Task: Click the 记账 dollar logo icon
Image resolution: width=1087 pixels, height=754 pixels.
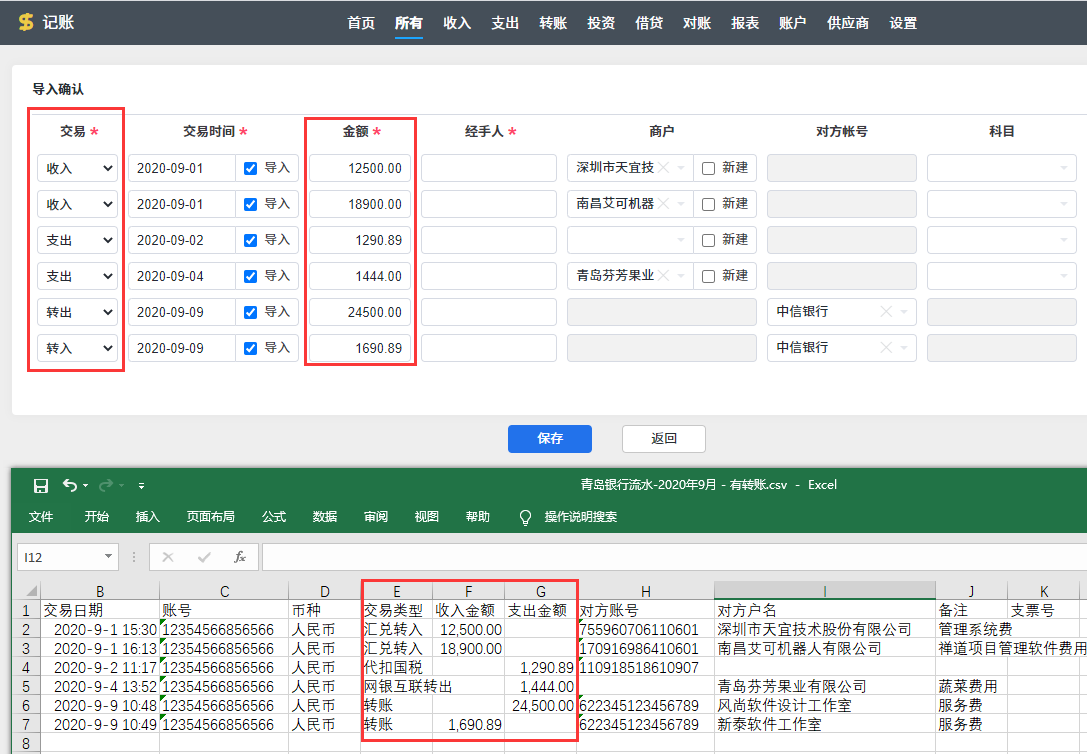Action: click(26, 22)
